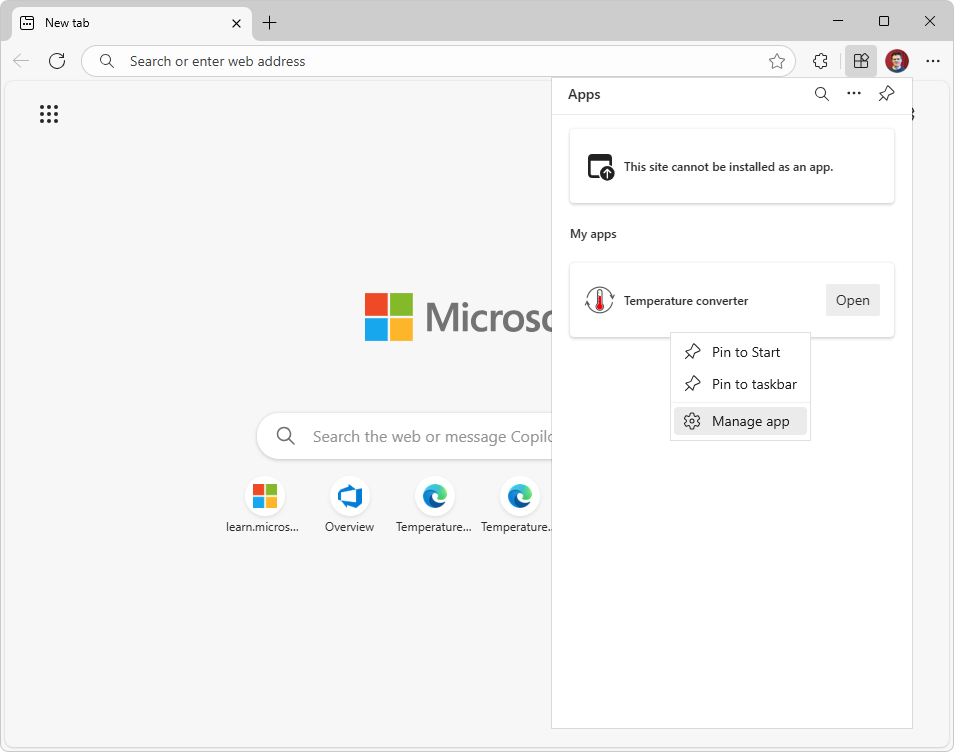Viewport: 954px width, 752px height.
Task: Open the favorites star in the address bar
Action: pyautogui.click(x=777, y=61)
